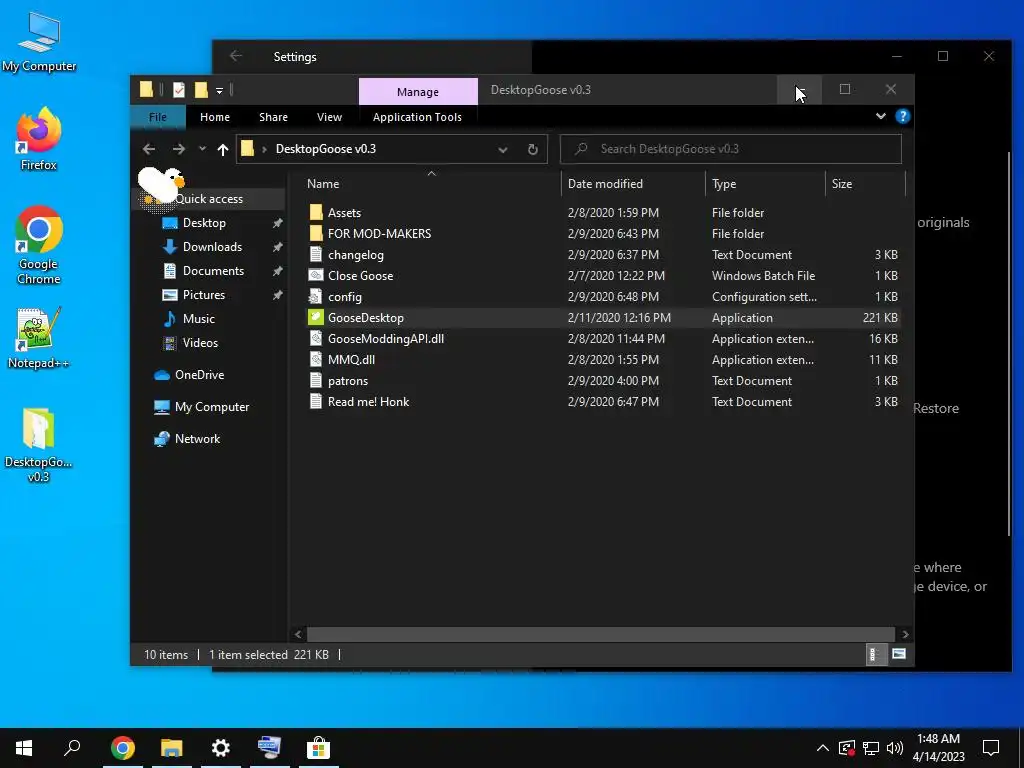Sort by the Type column header
Image resolution: width=1024 pixels, height=768 pixels.
click(x=765, y=184)
